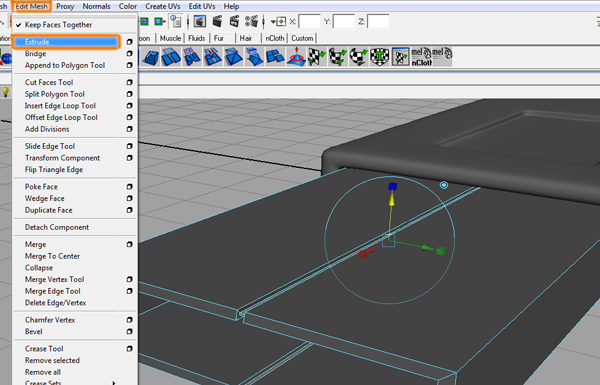600x385 pixels.
Task: Apply Automatic Mapping checker icon with green T
Action: [x=379, y=57]
